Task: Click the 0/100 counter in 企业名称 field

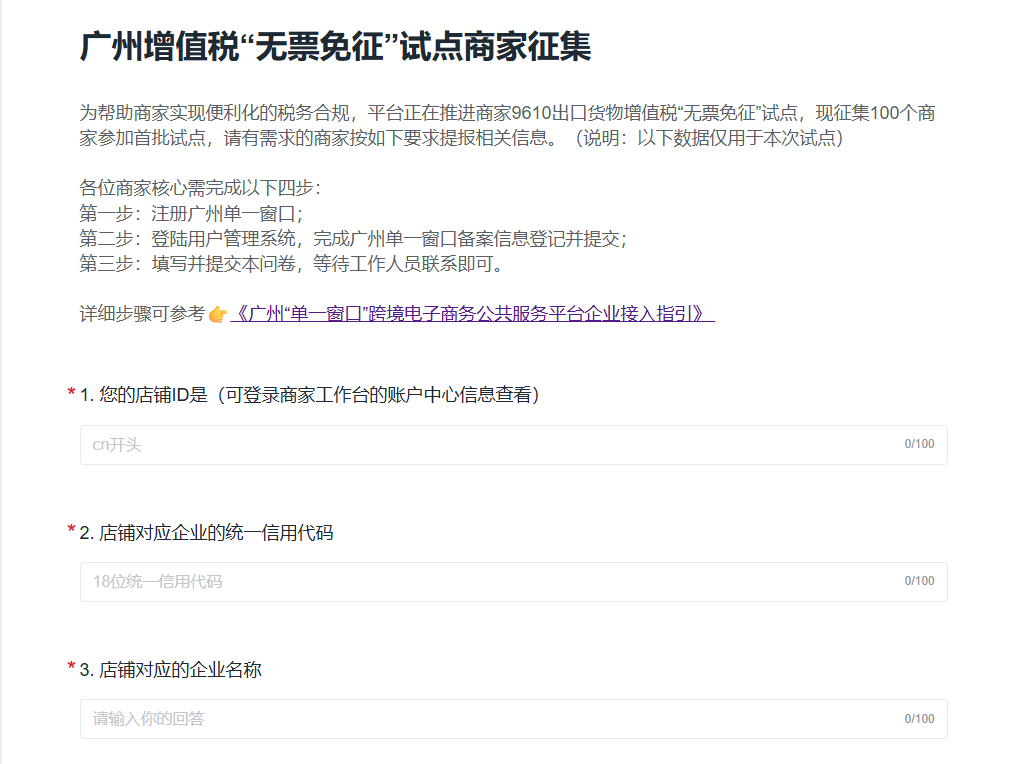Action: tap(919, 718)
